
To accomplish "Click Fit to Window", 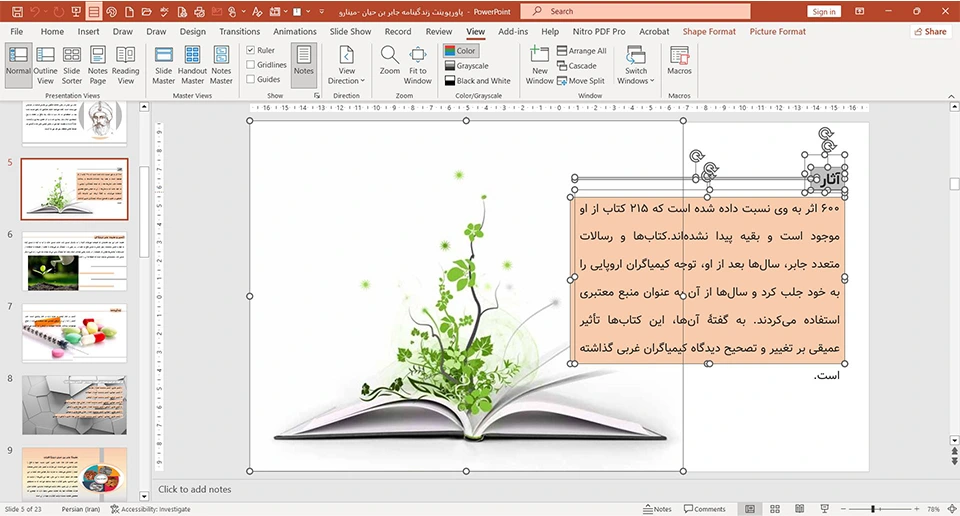I will tap(418, 65).
